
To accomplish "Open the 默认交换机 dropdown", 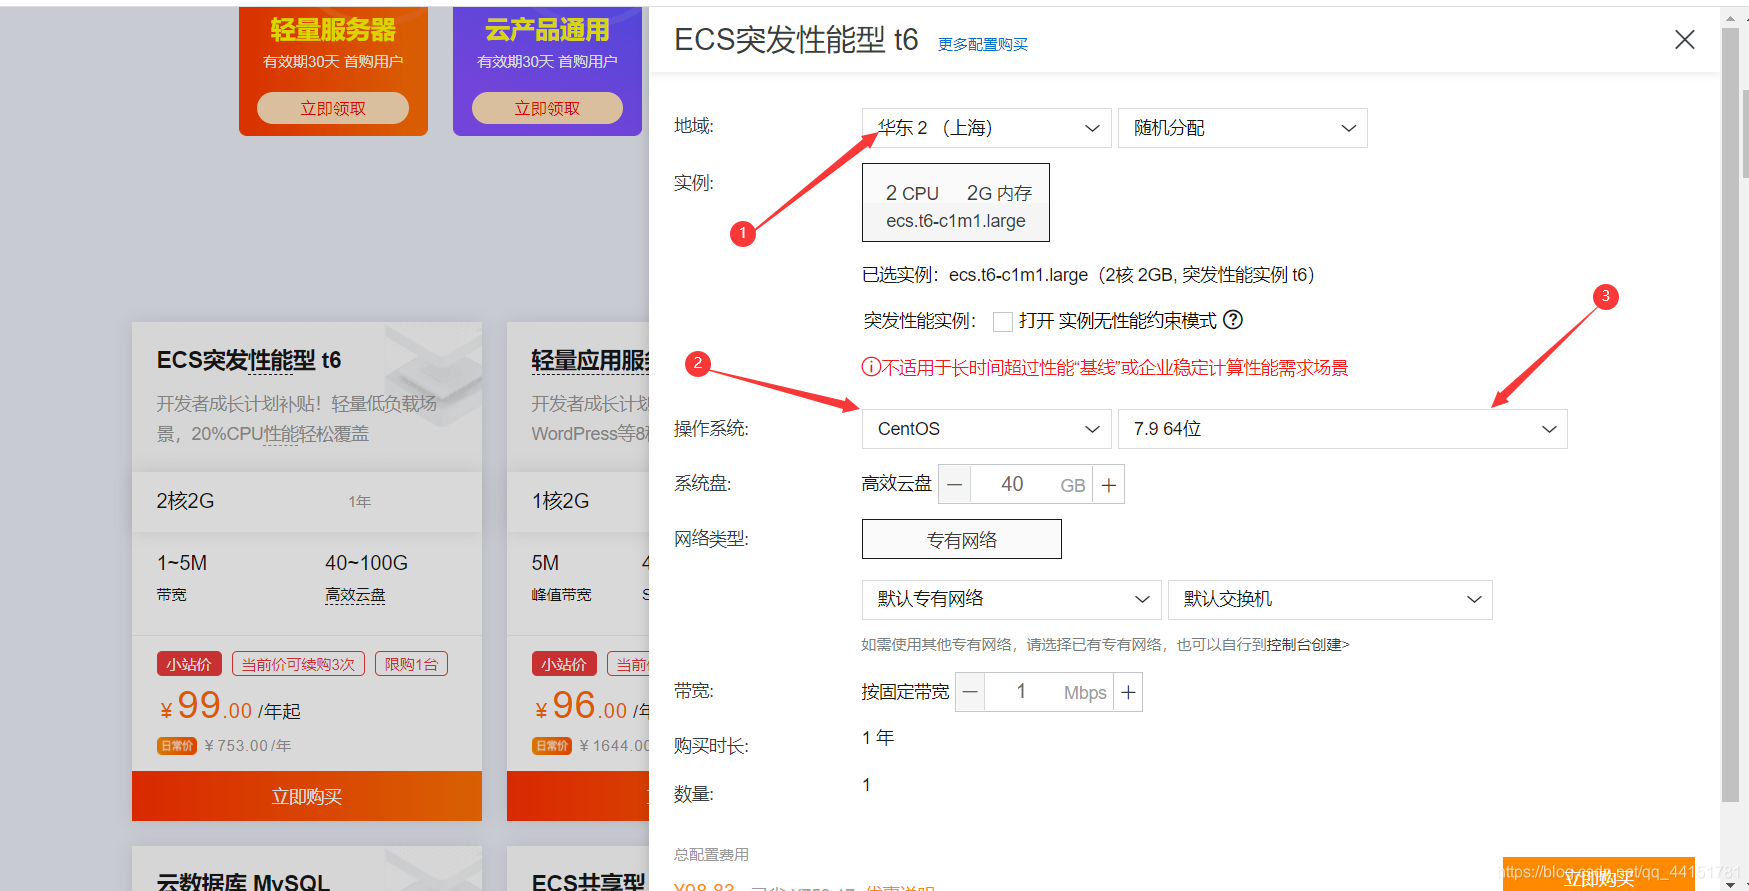I will tap(1330, 599).
